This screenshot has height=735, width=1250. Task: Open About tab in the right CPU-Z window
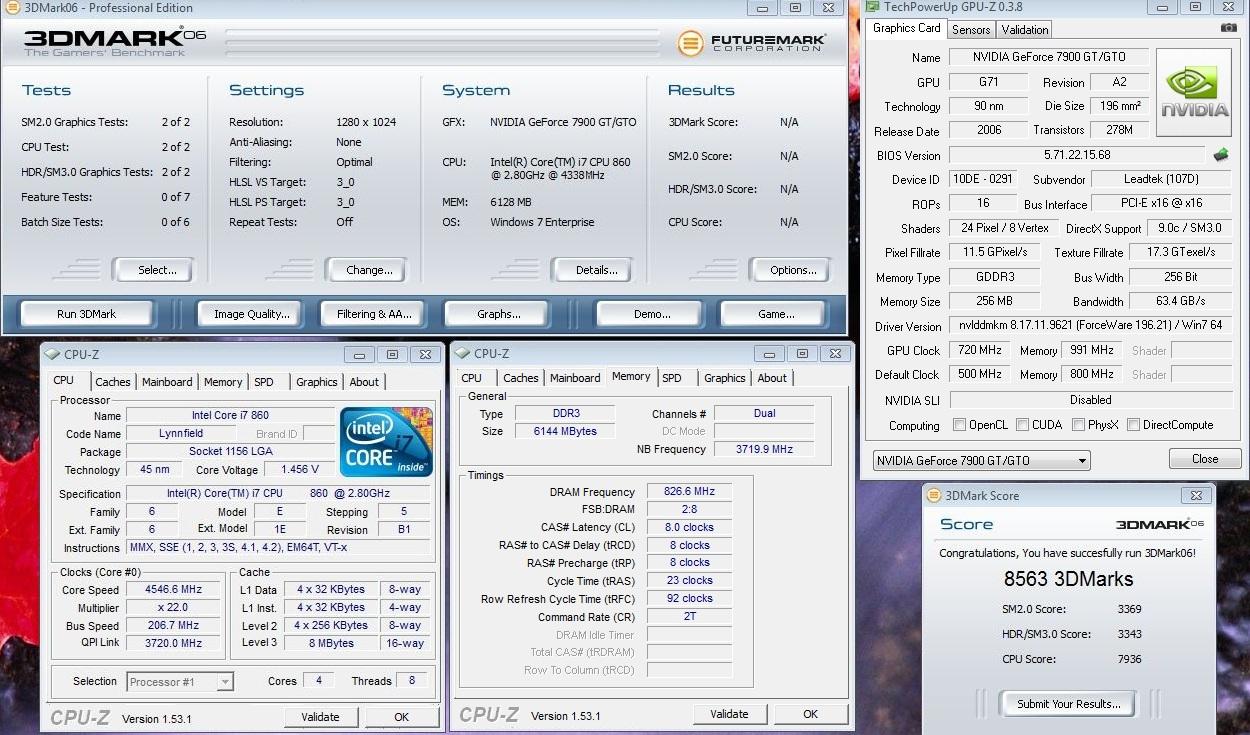pyautogui.click(x=772, y=378)
